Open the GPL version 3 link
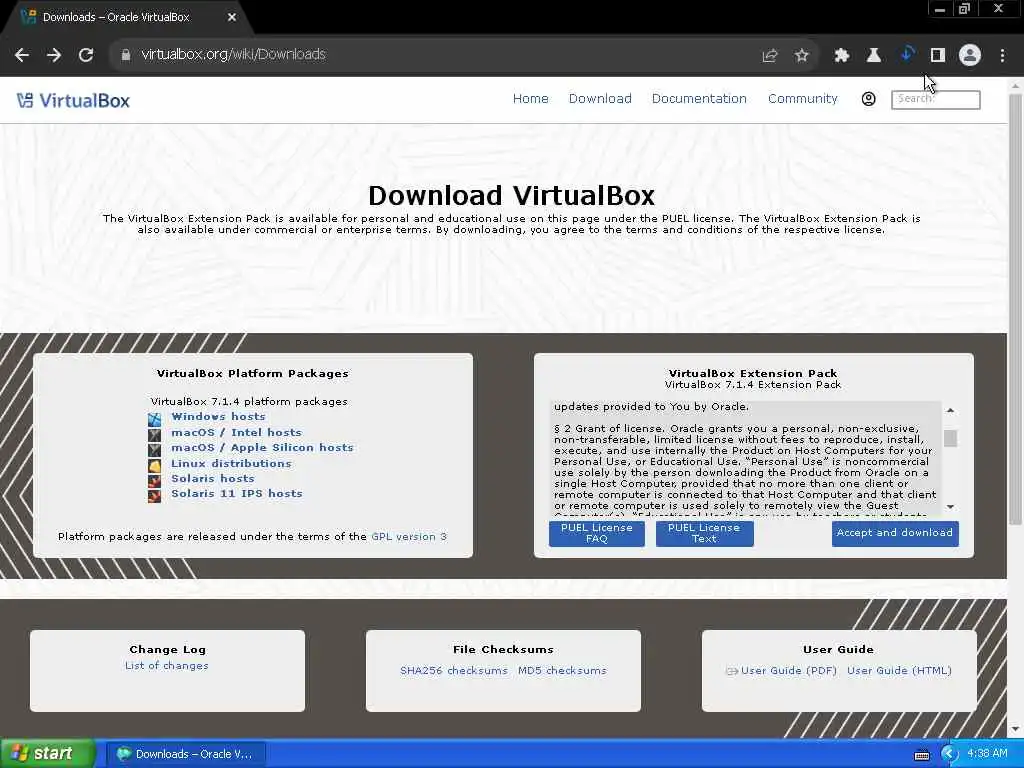The image size is (1024, 768). (409, 537)
